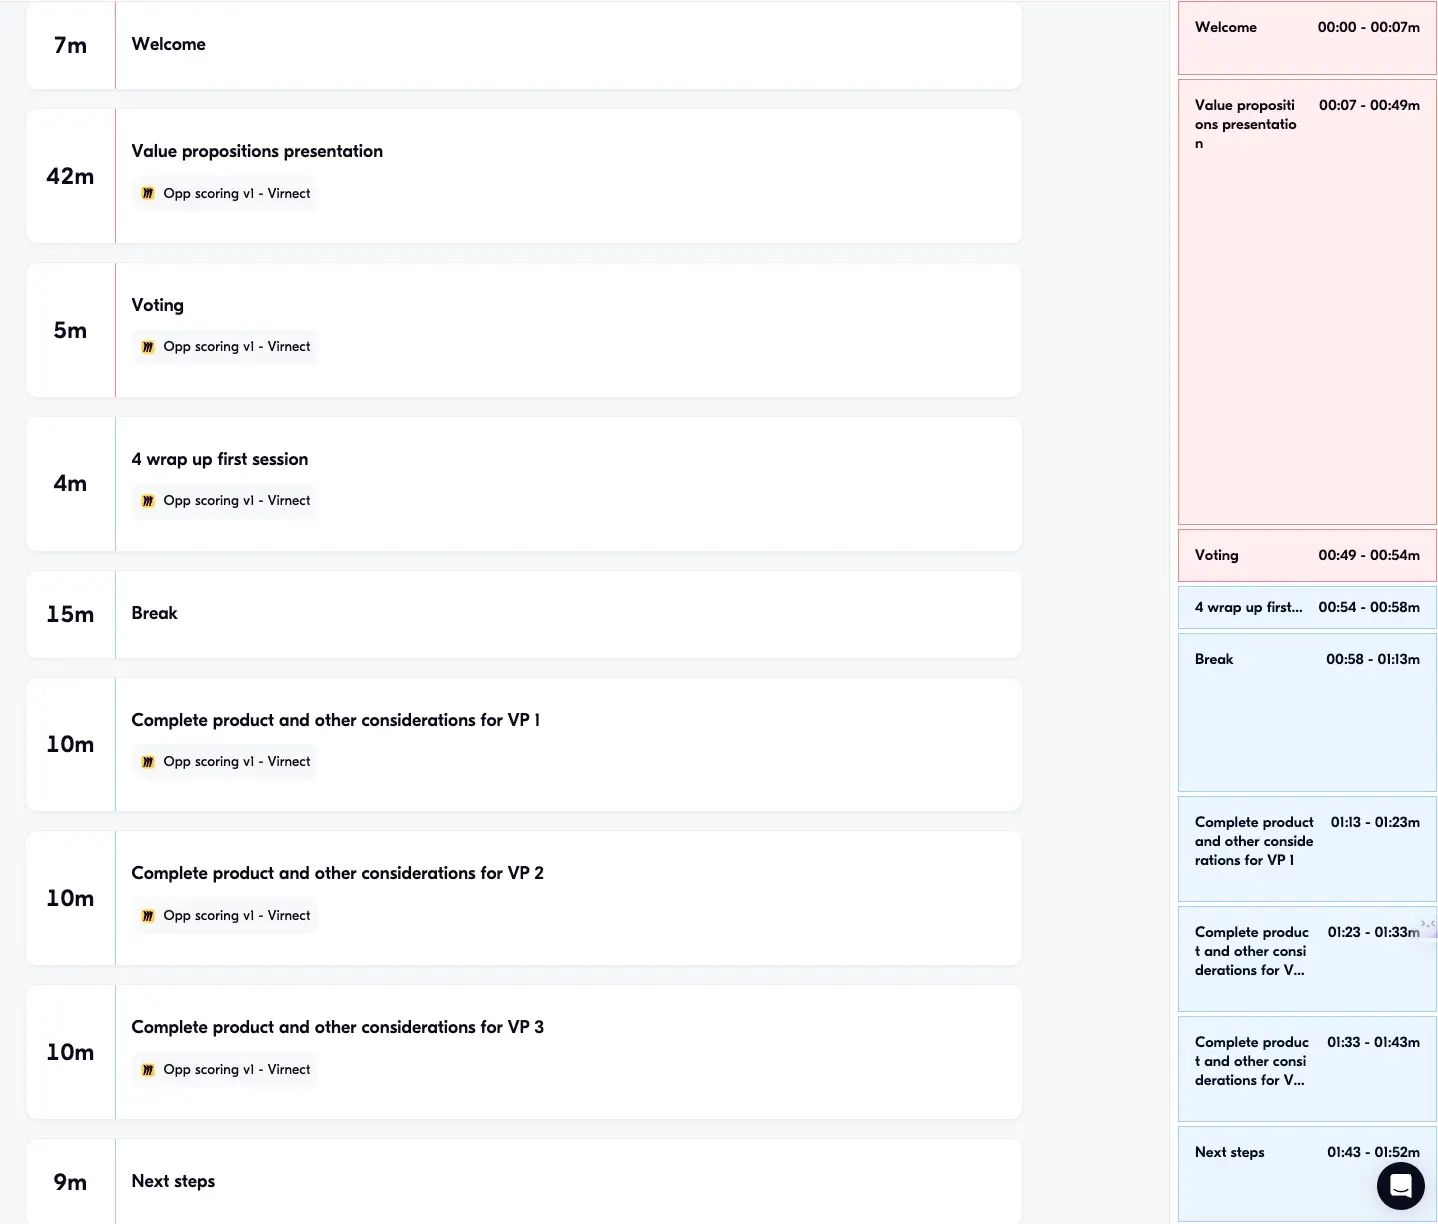Click the Miro icon in the VP 3 card
The width and height of the screenshot is (1438, 1224).
(x=148, y=1070)
